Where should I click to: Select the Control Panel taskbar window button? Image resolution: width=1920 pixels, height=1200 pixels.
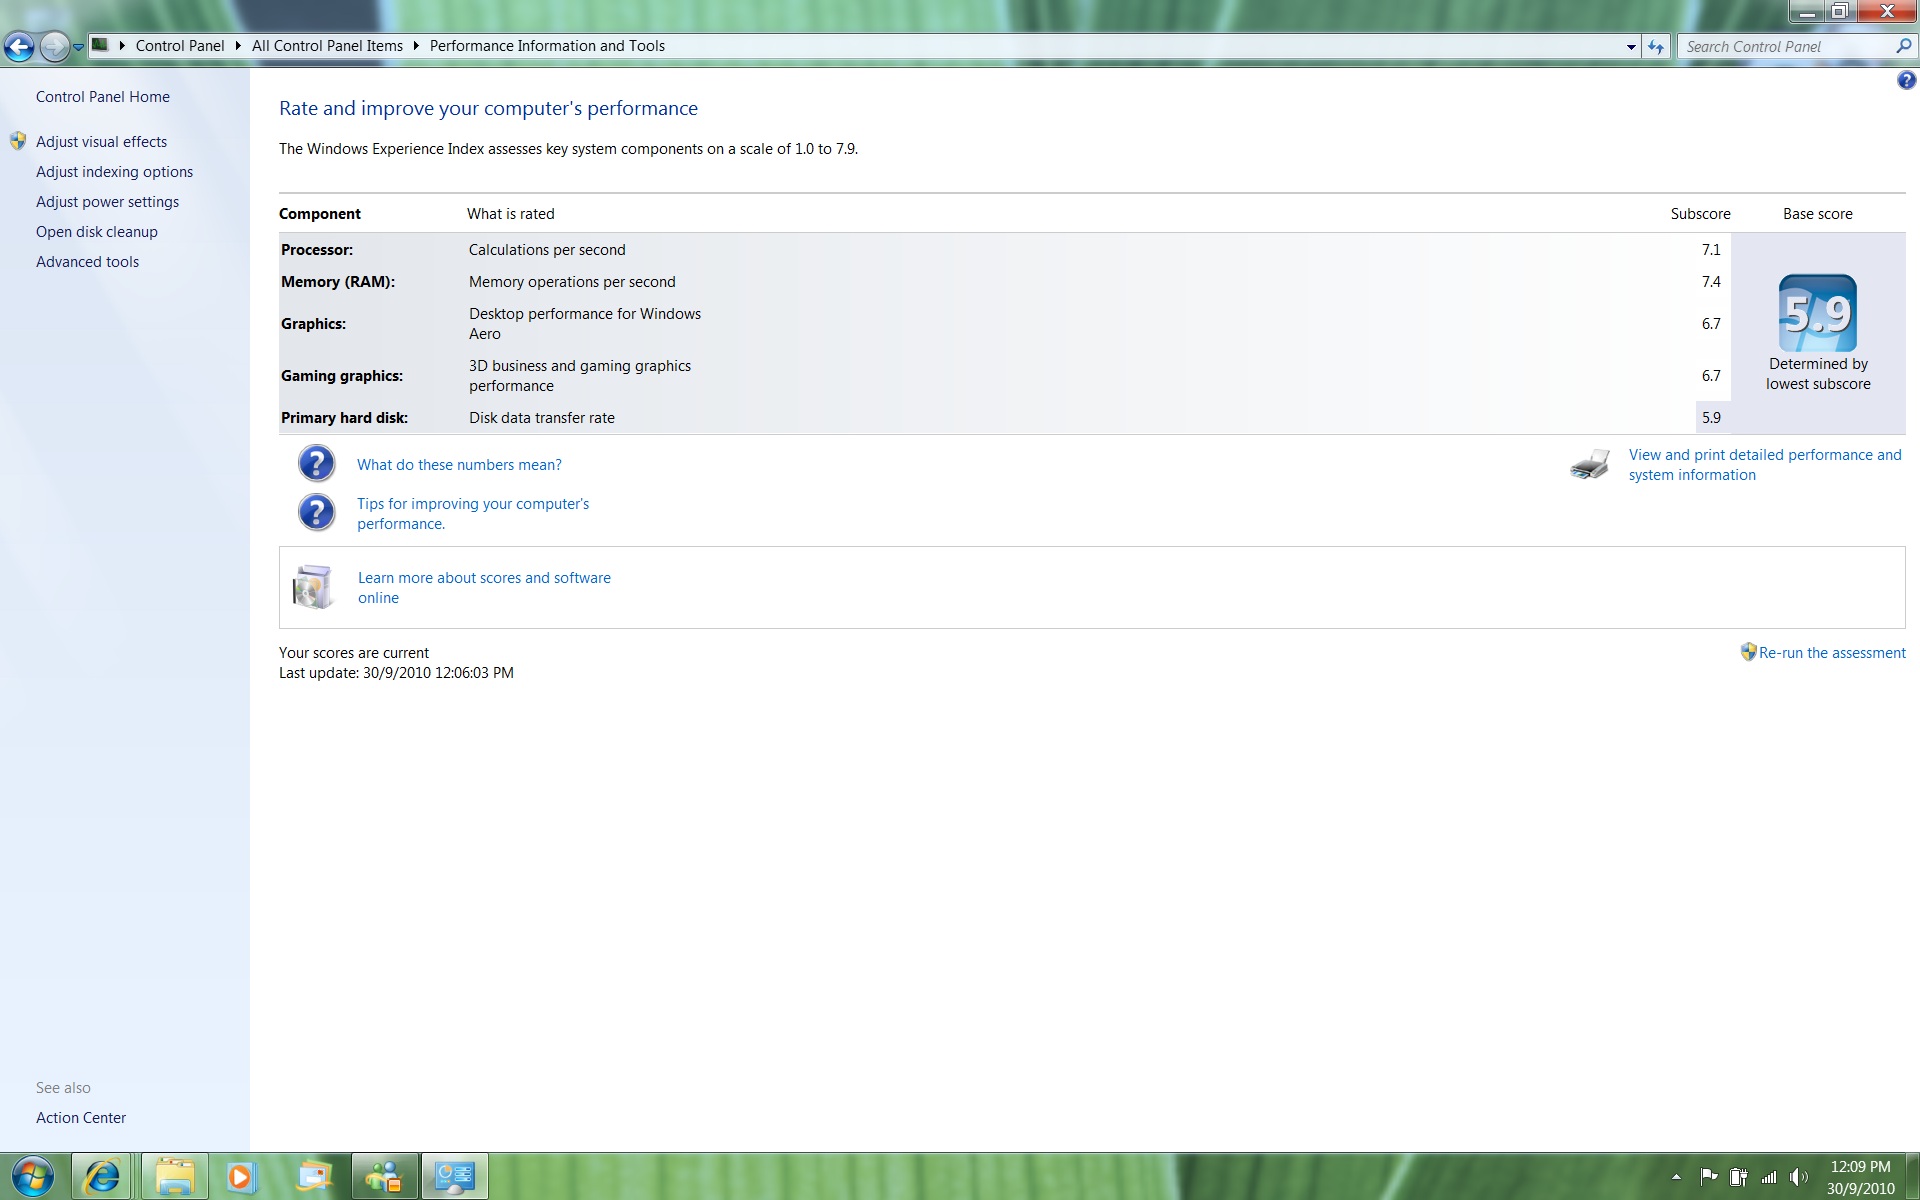pyautogui.click(x=455, y=1176)
